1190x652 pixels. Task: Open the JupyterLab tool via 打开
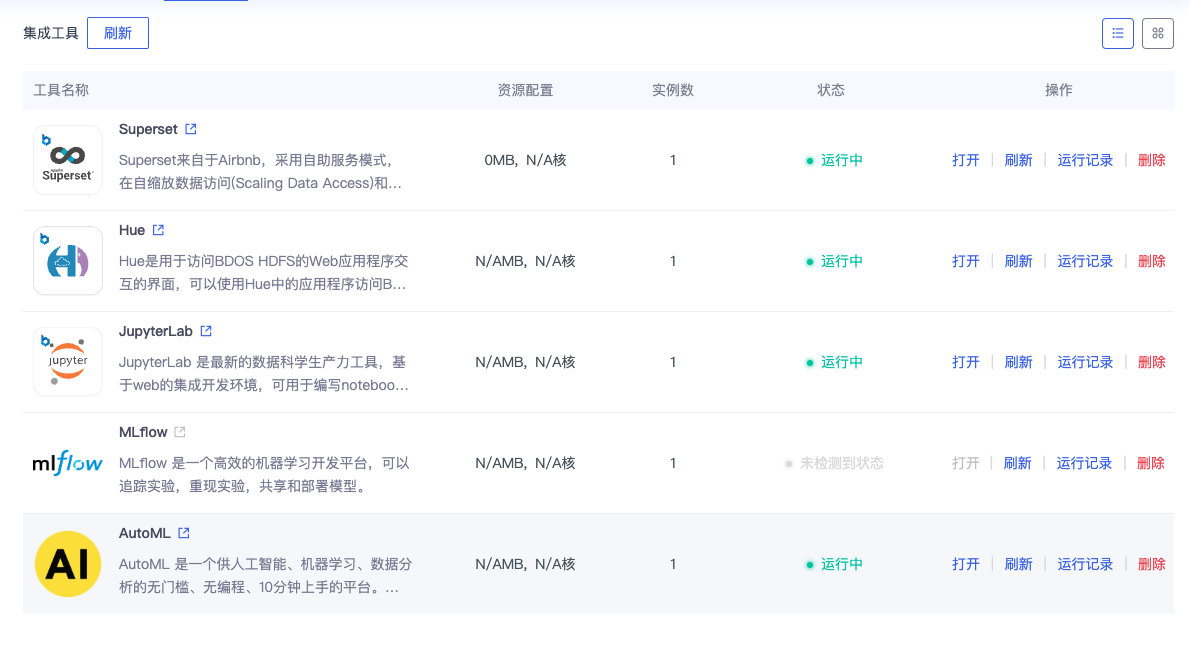click(965, 362)
